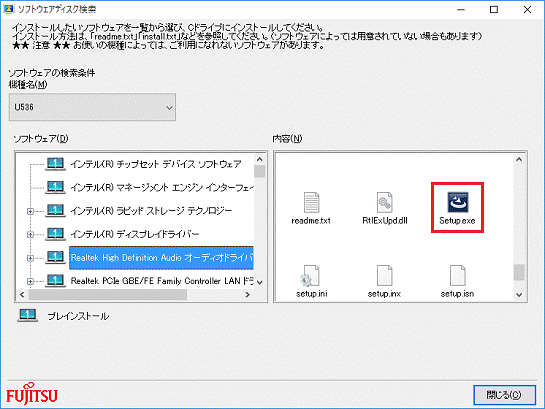Screen dimensions: 545x409
Task: Select the readme.txt file icon
Action: click(311, 202)
